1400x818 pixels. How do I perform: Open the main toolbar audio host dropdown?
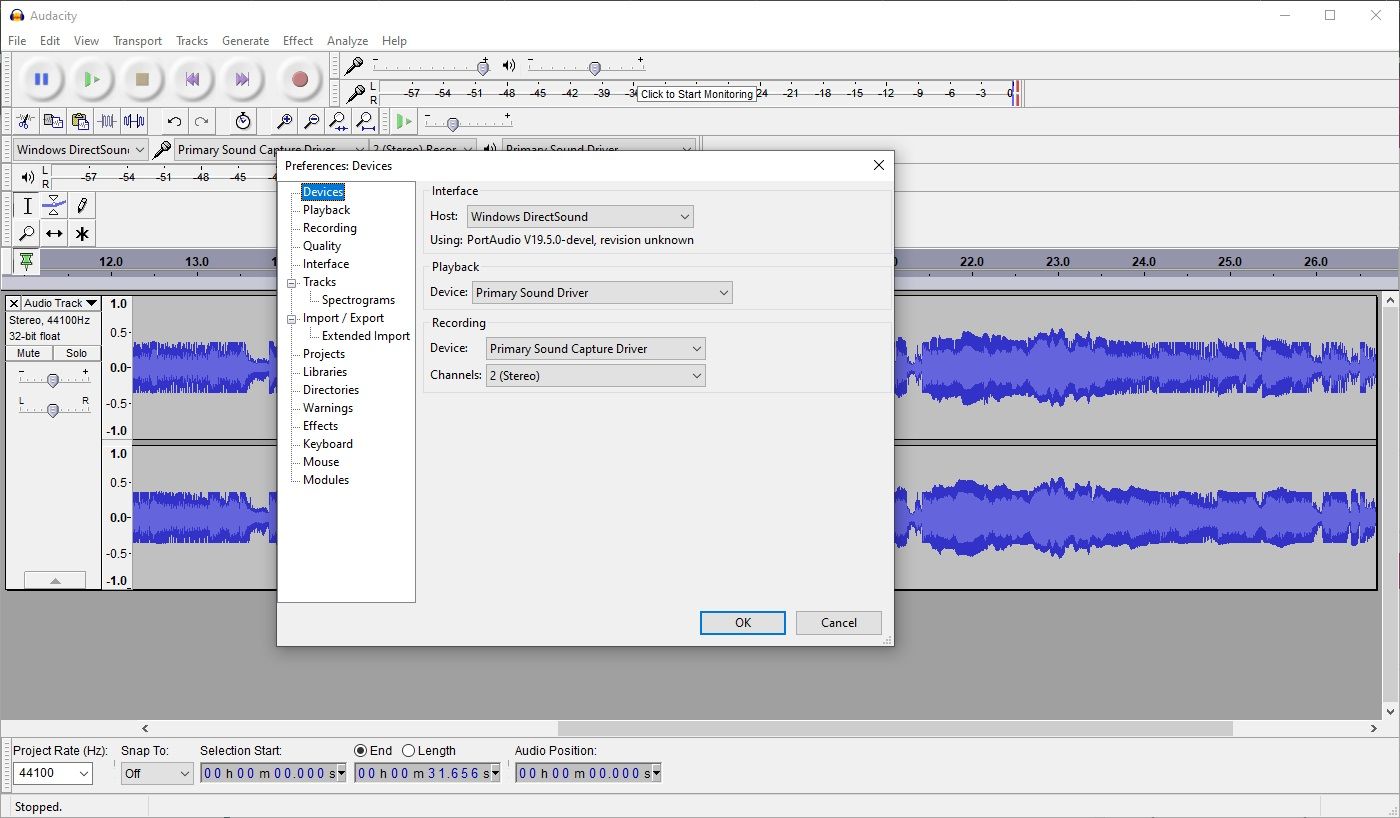point(81,149)
